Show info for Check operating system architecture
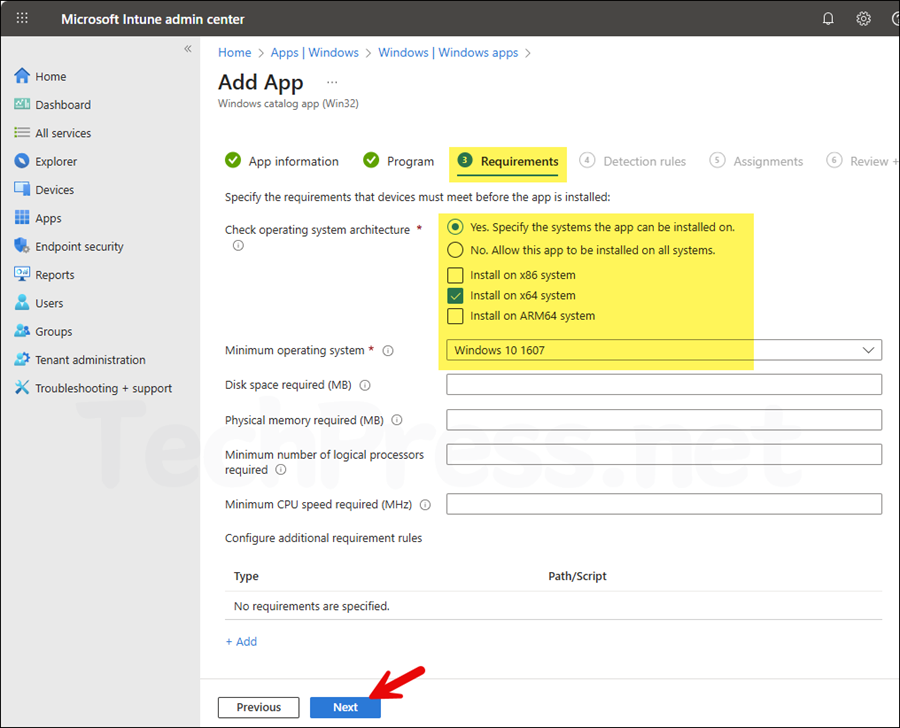This screenshot has width=900, height=728. (x=238, y=246)
